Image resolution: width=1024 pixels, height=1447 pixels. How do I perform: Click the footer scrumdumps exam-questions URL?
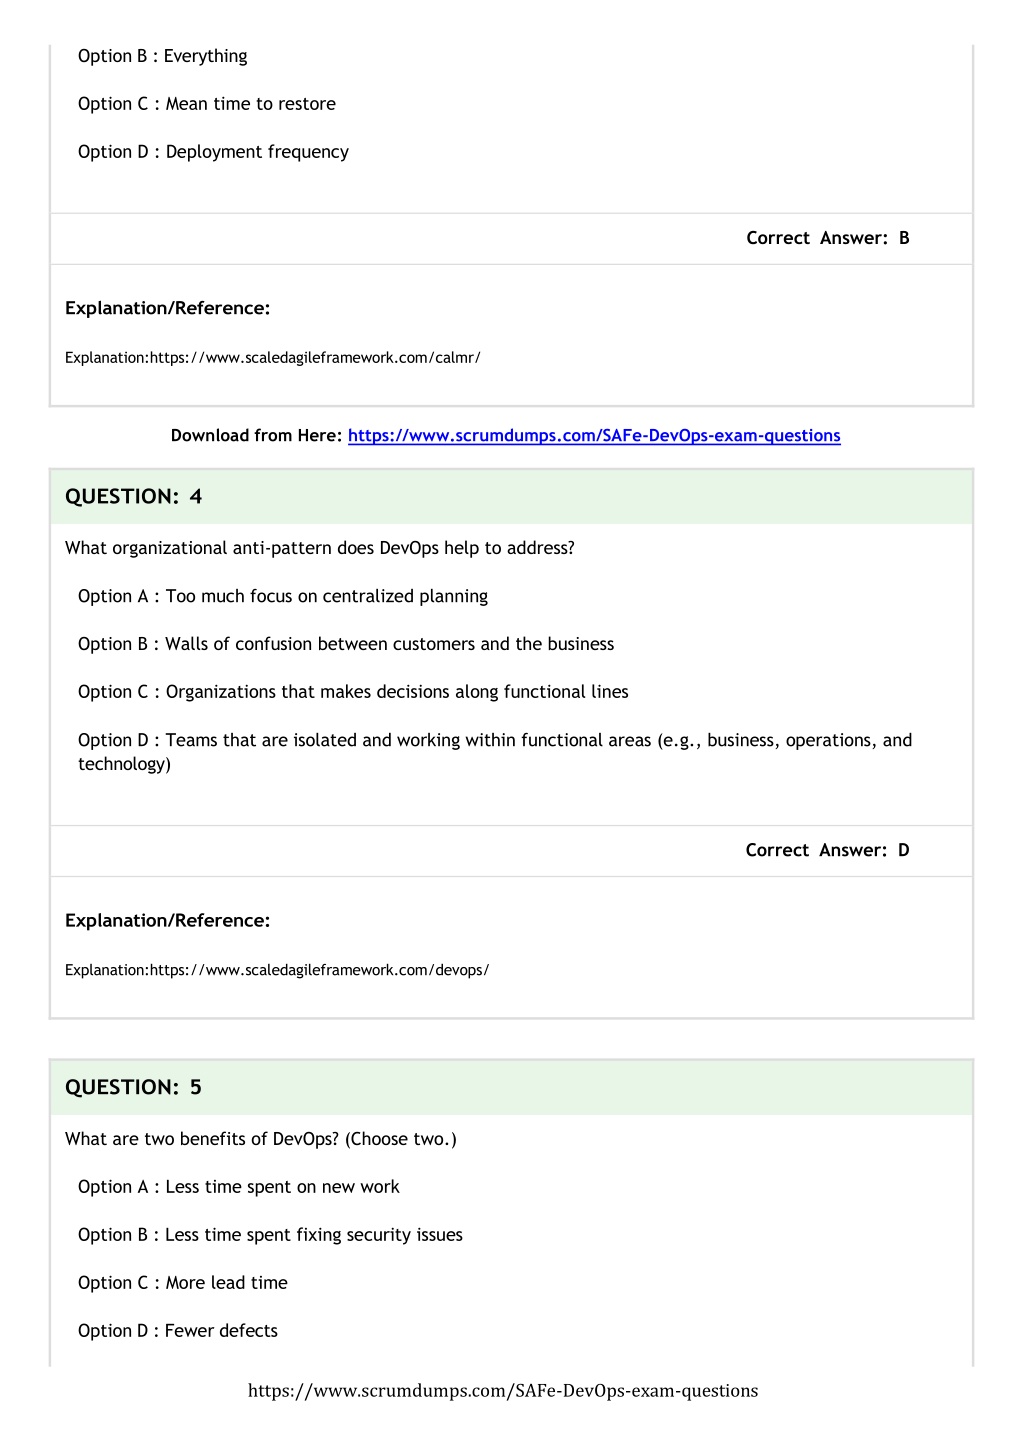point(503,1390)
